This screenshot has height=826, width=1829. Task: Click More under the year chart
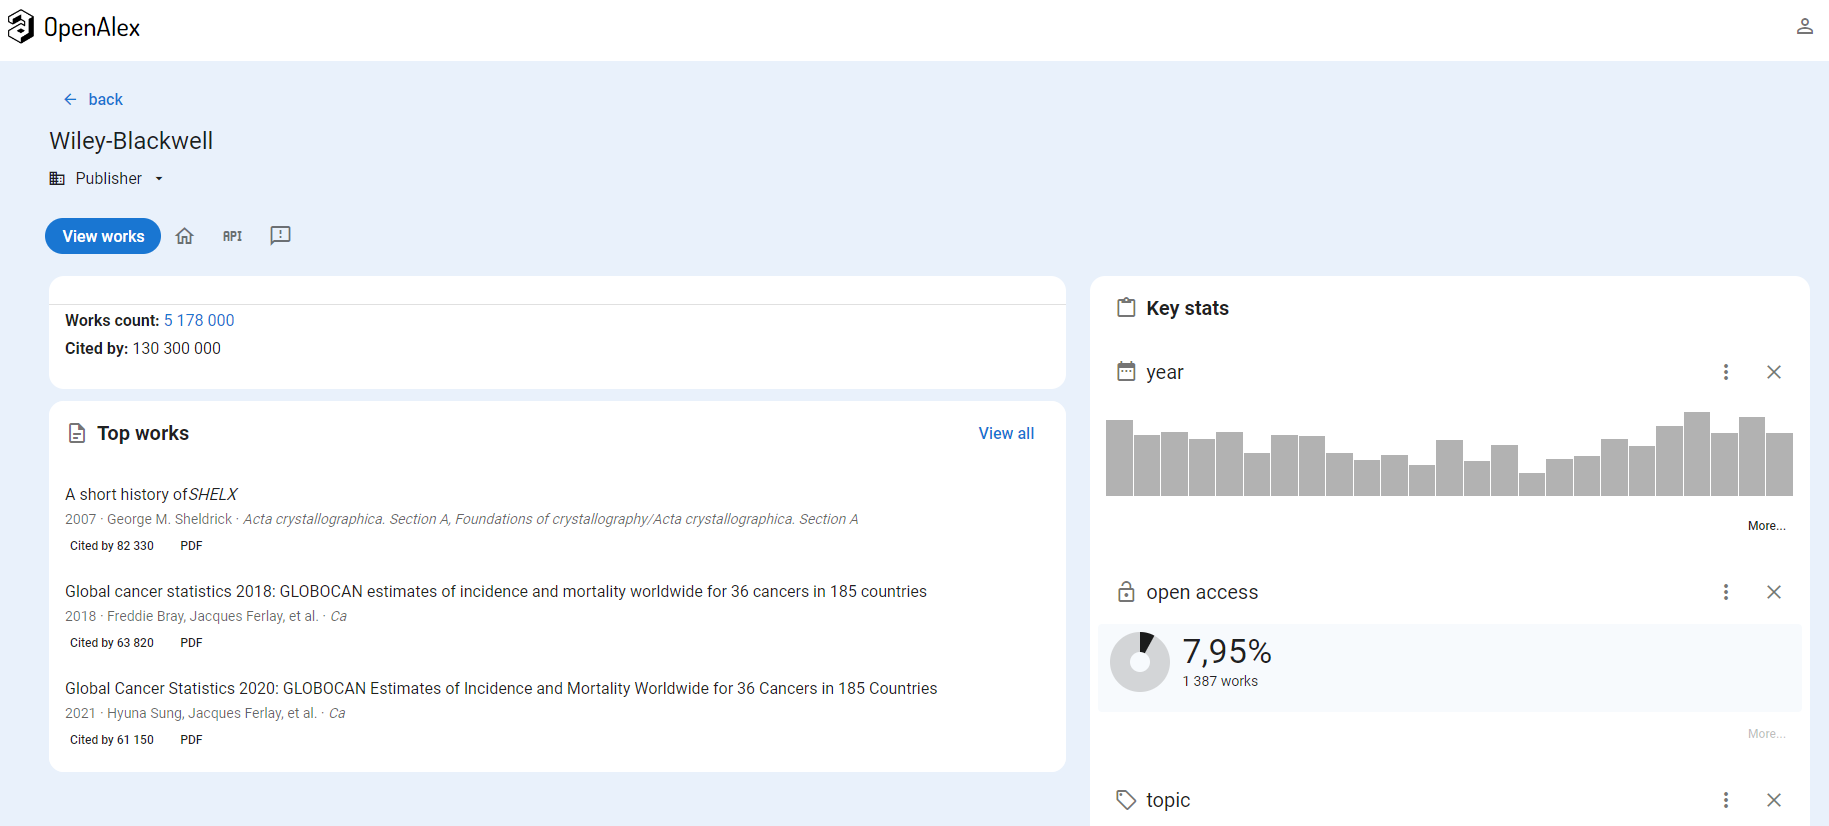tap(1766, 526)
